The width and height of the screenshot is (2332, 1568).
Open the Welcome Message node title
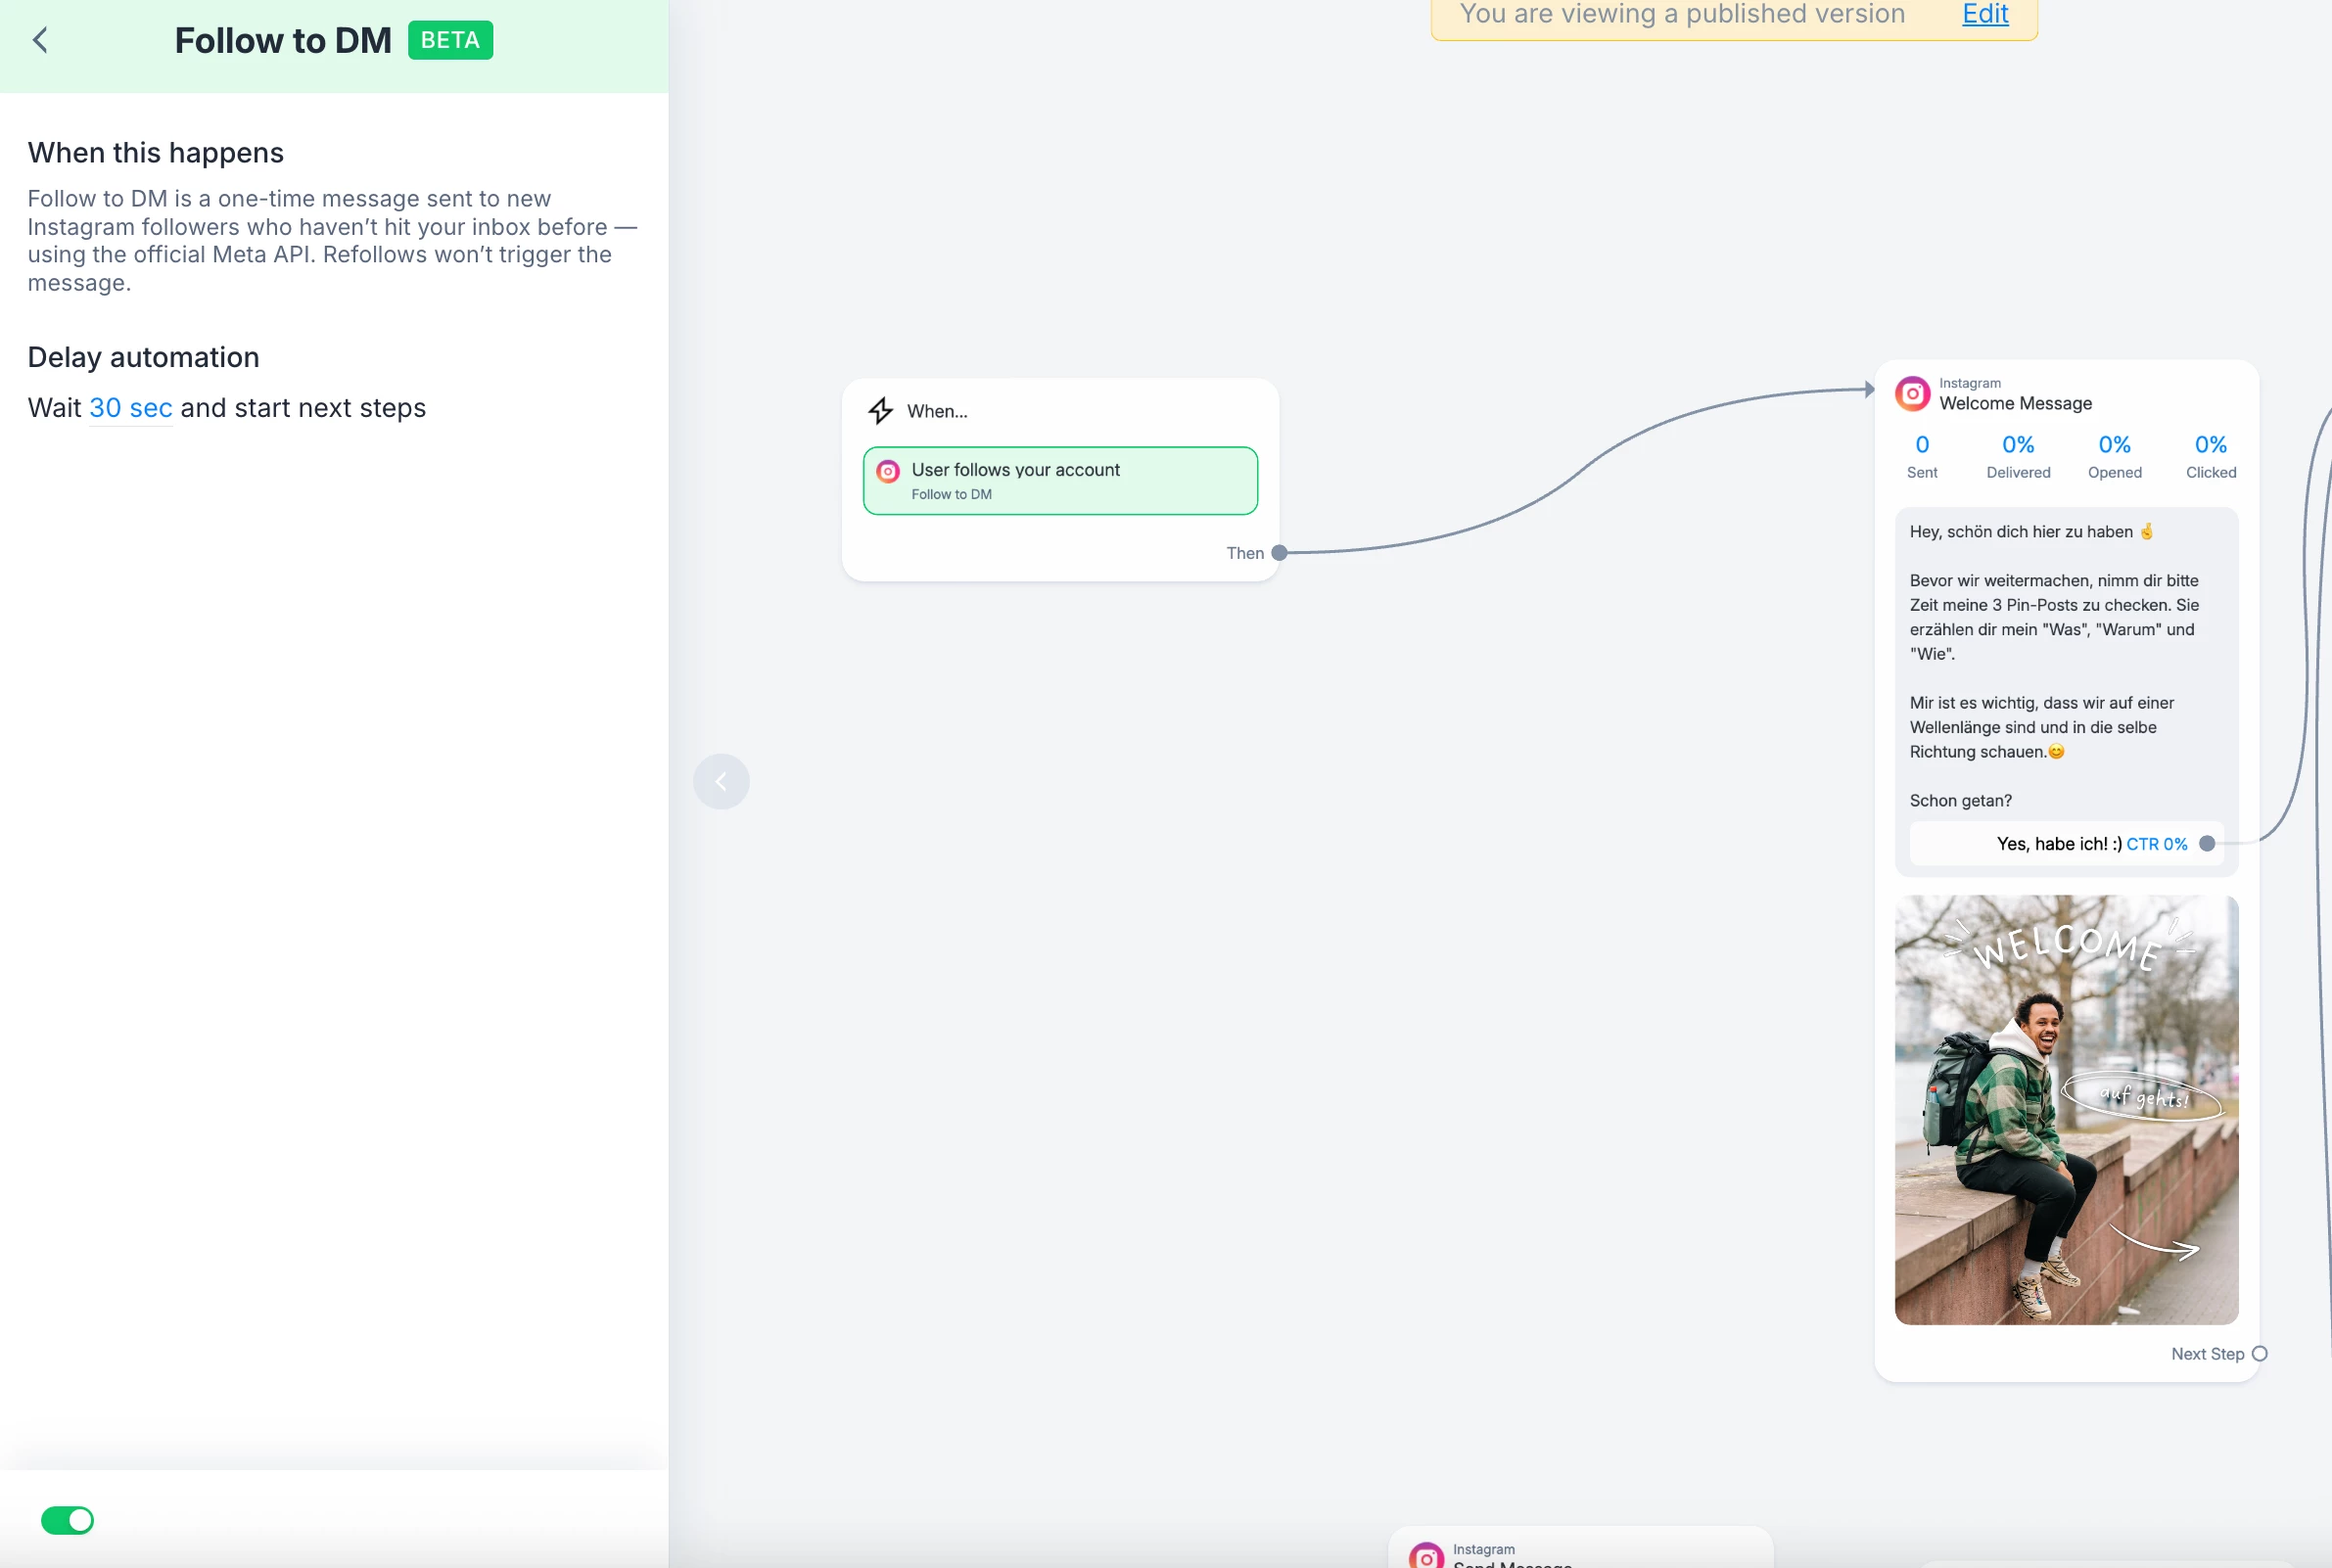click(2015, 403)
